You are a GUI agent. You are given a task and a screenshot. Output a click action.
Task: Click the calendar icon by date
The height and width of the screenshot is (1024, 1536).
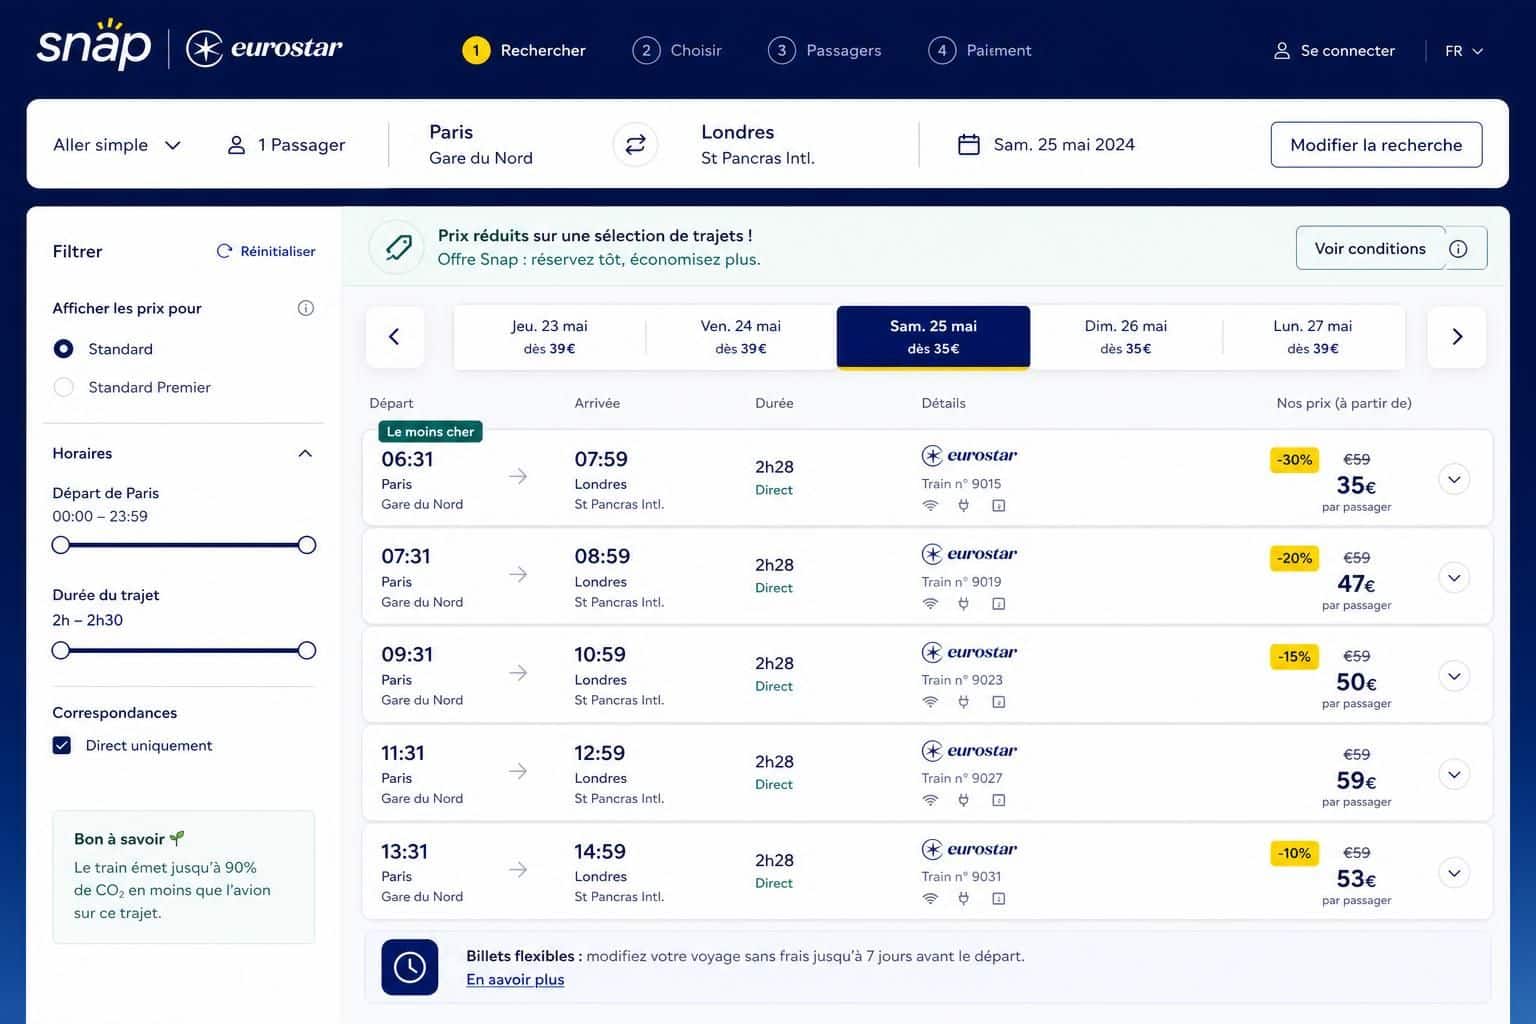tap(968, 145)
